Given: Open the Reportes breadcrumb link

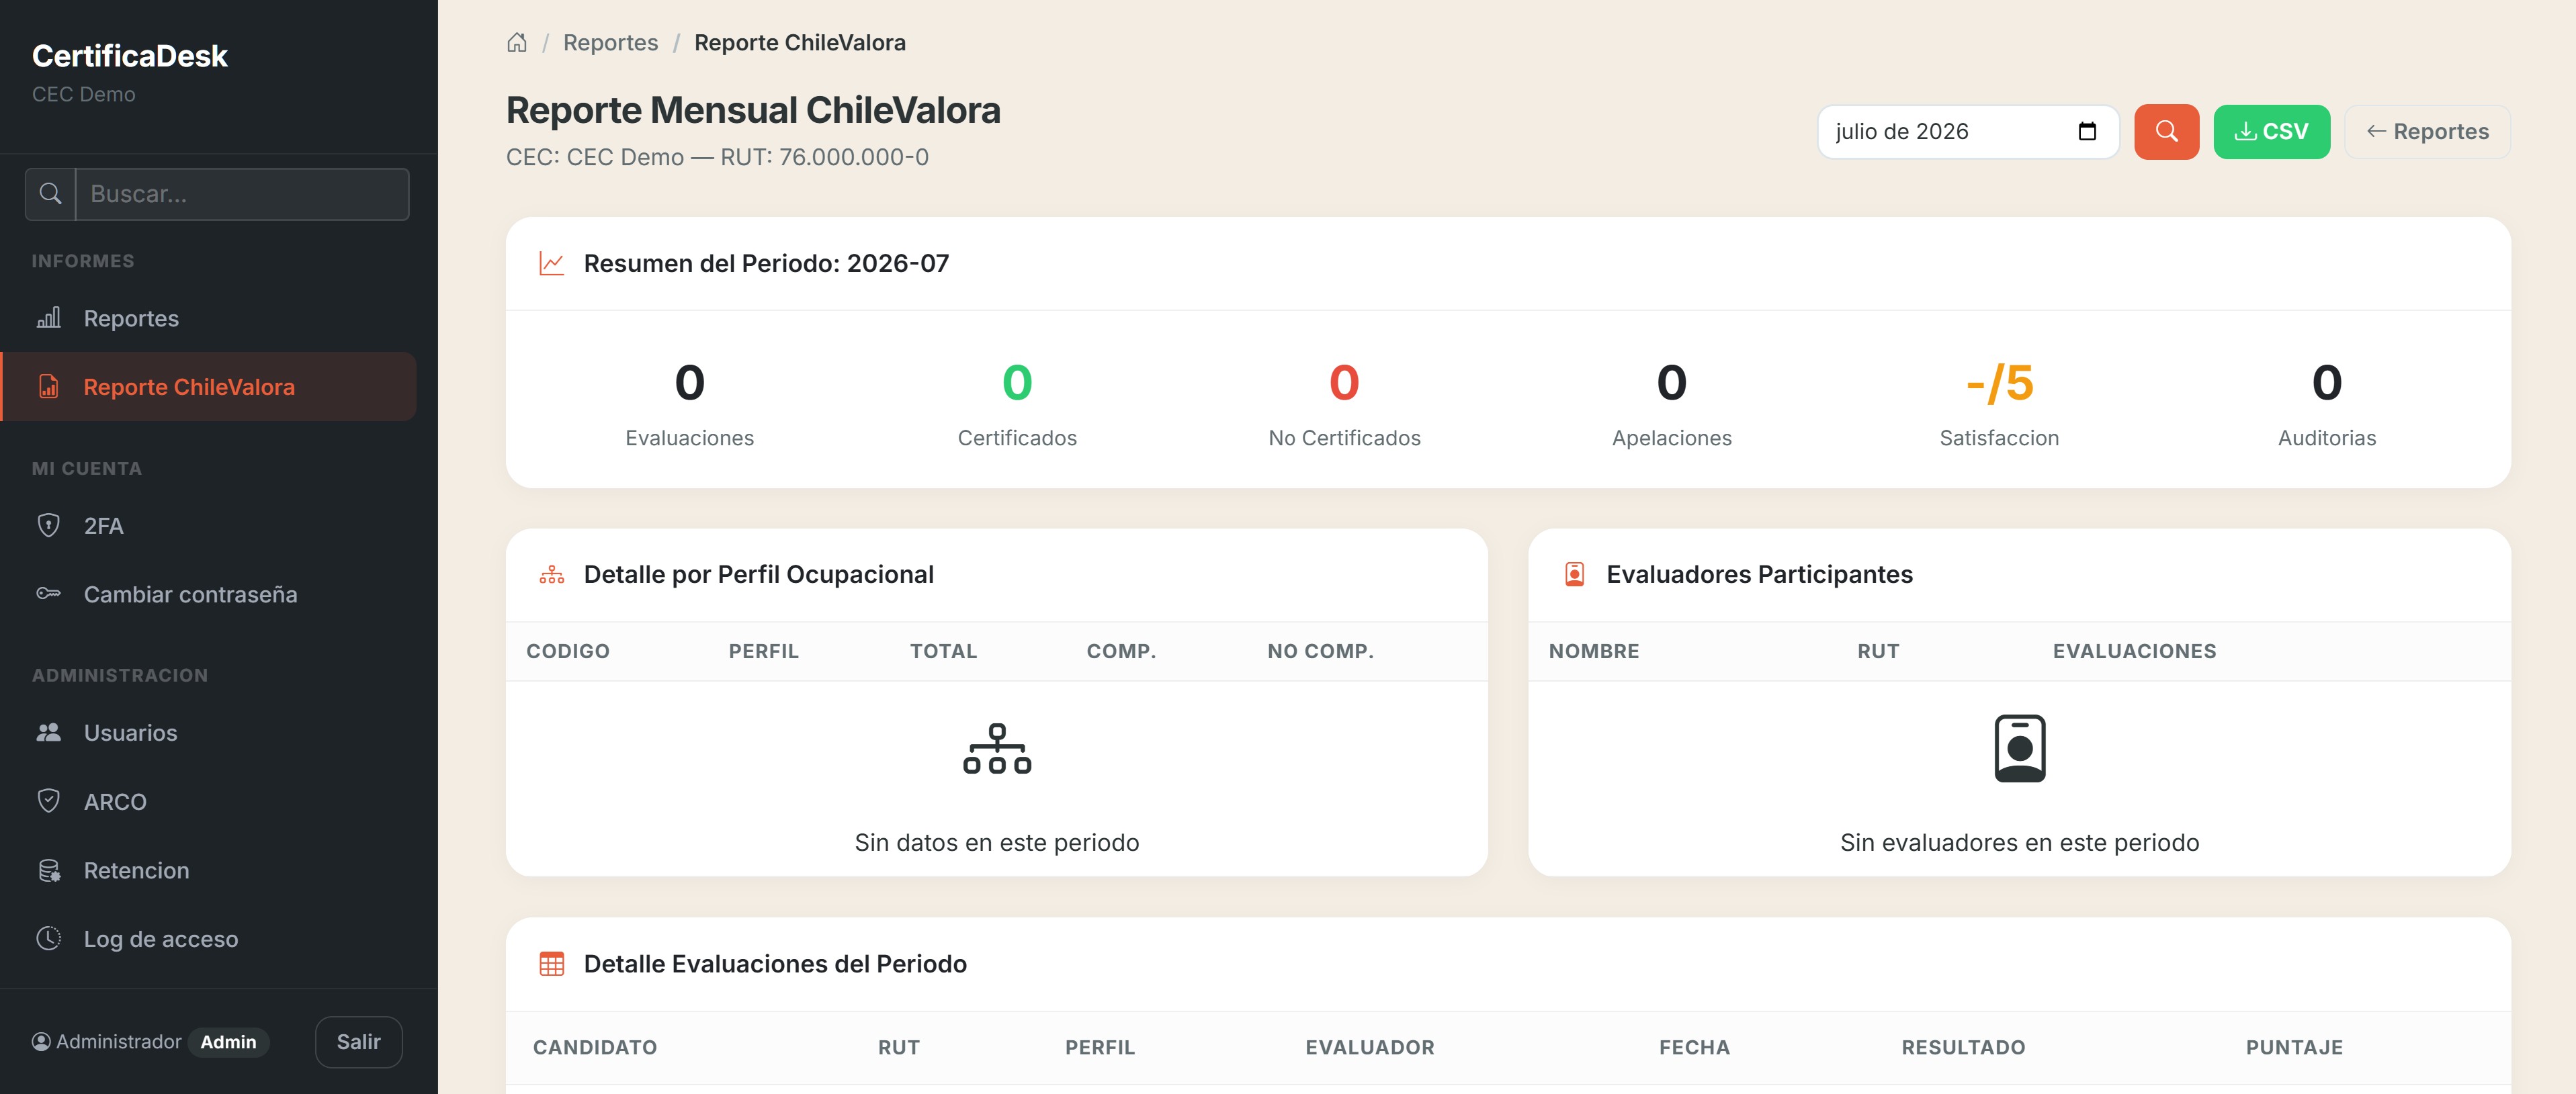Looking at the screenshot, I should coord(610,42).
